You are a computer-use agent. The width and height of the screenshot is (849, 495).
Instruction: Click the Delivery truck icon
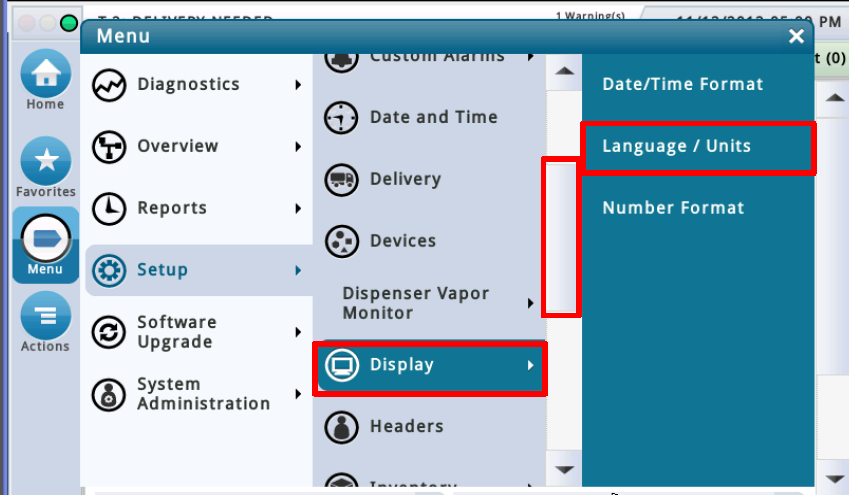342,180
